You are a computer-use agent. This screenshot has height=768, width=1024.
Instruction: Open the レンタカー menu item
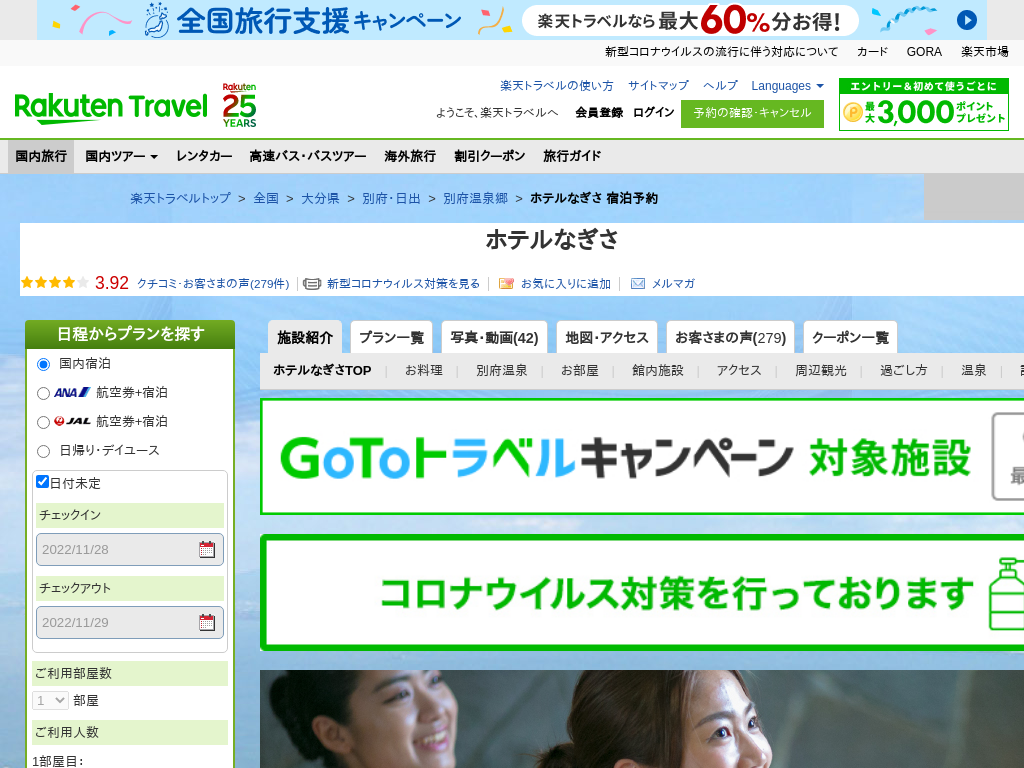point(204,156)
